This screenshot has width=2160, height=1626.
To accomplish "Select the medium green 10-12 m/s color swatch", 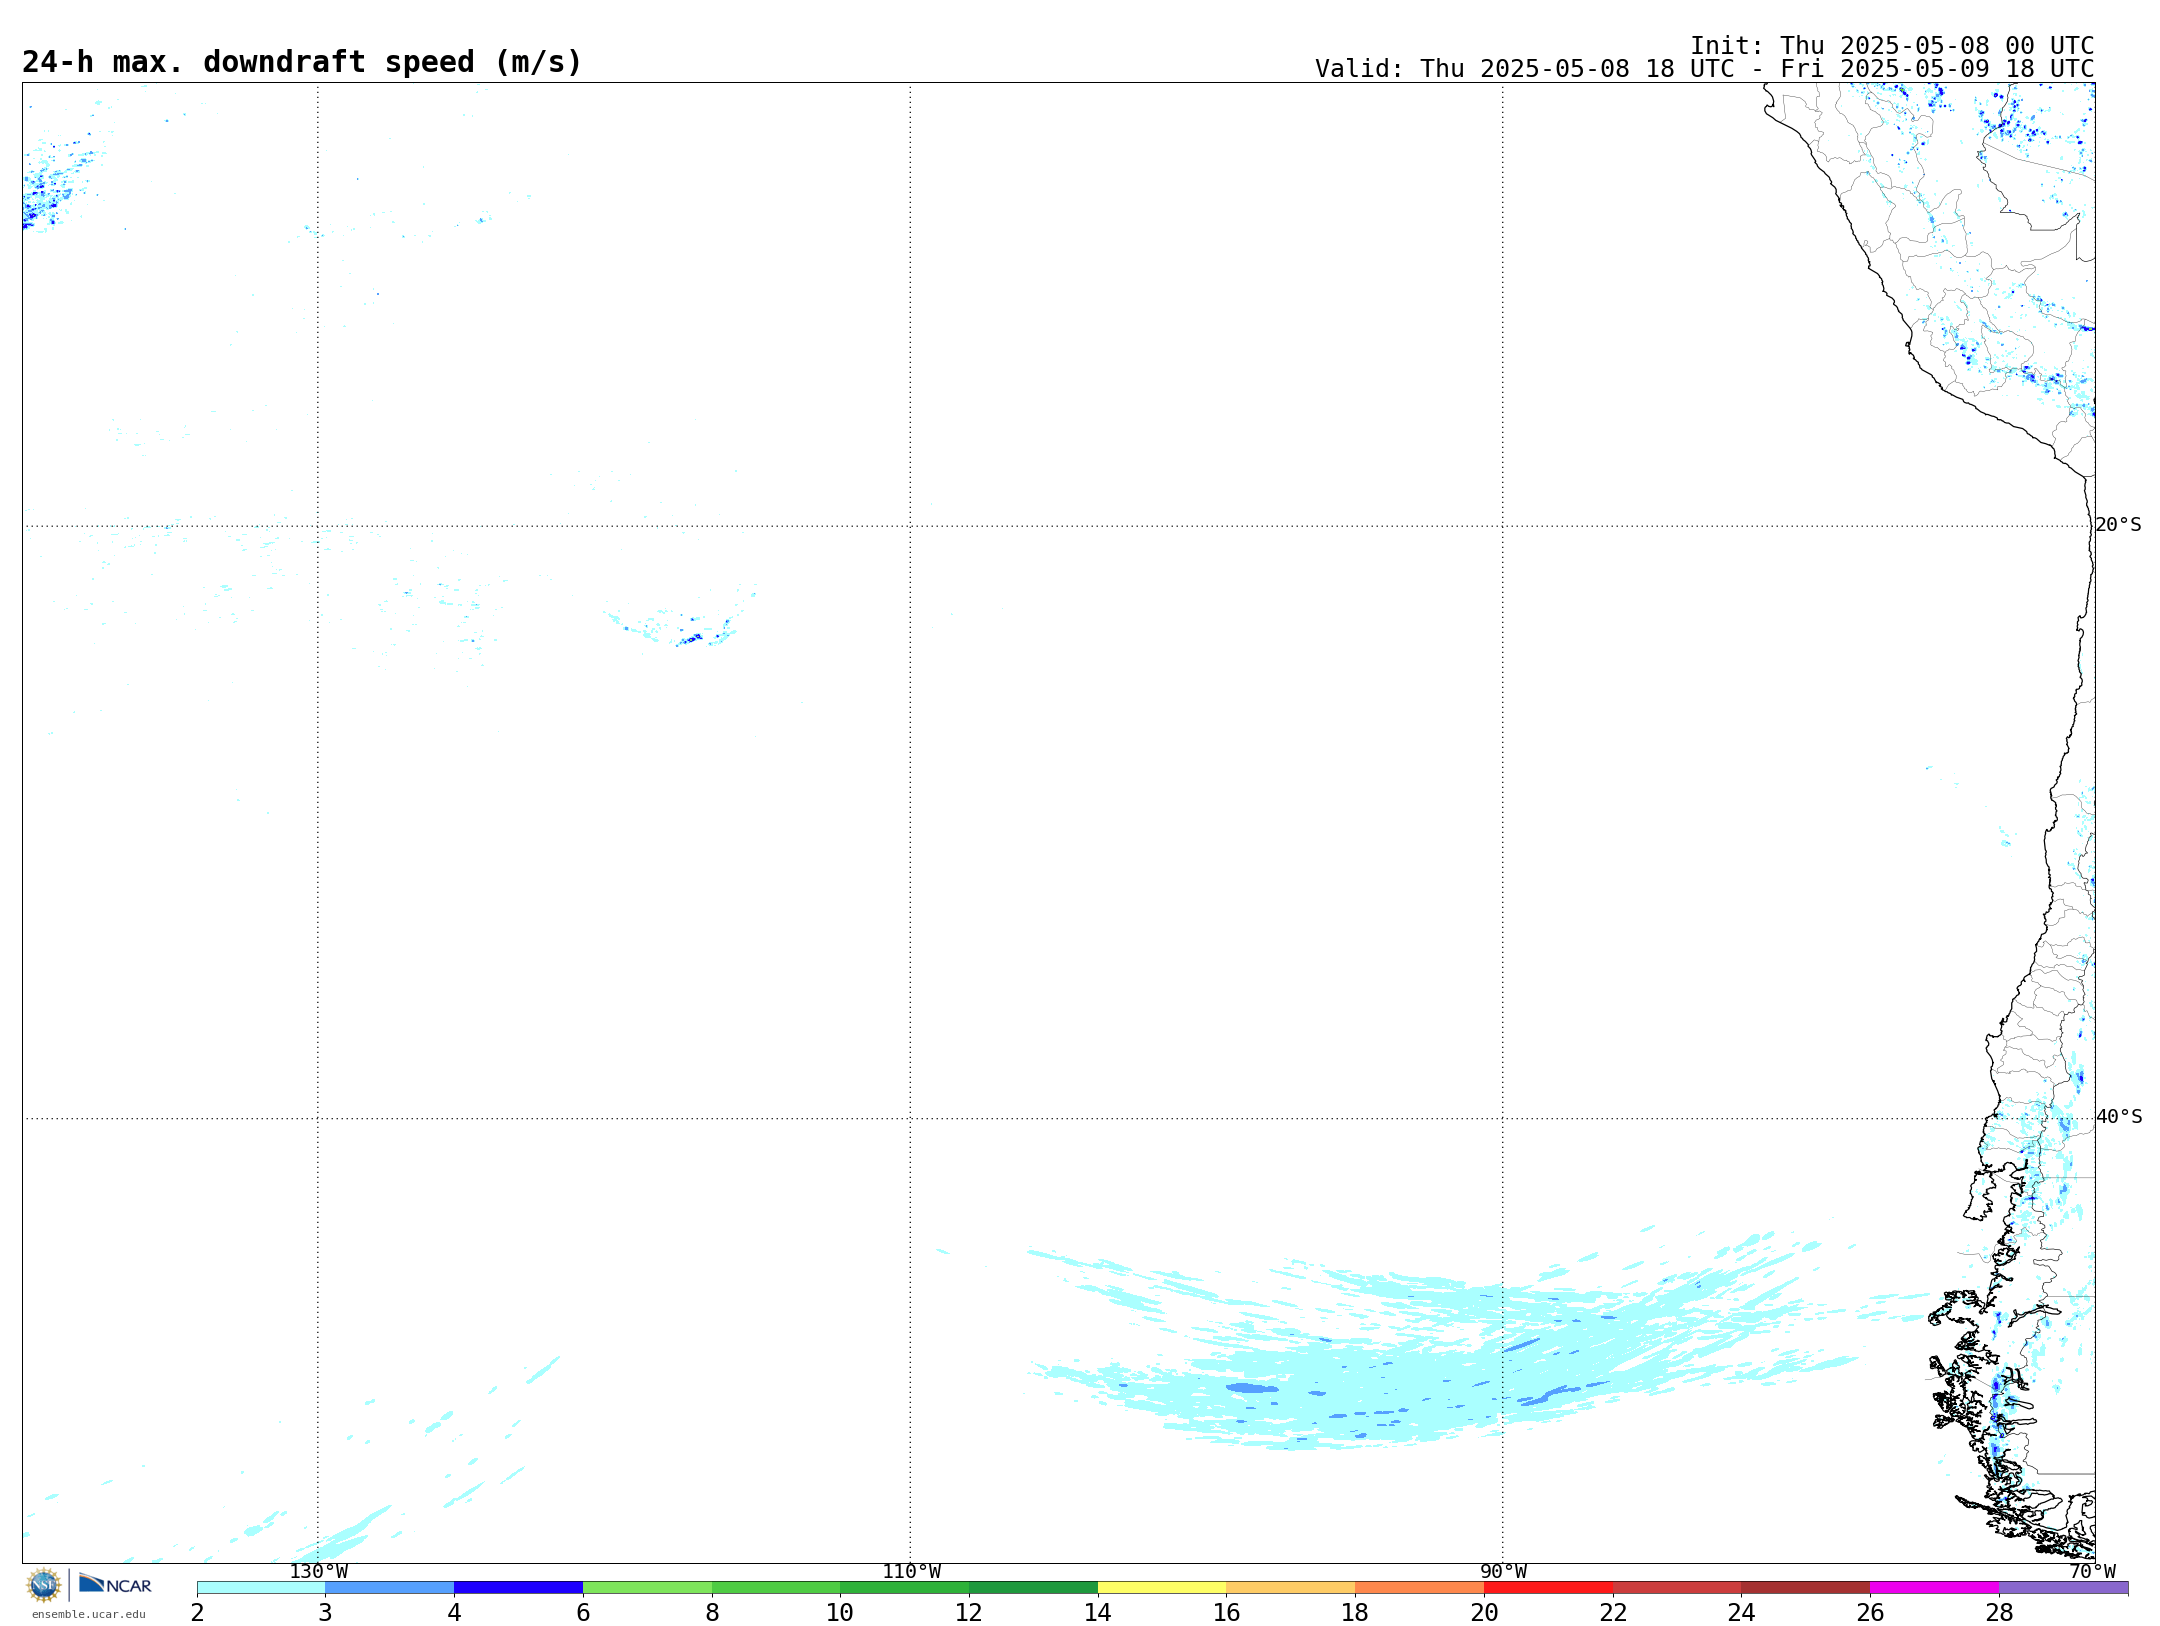I will (904, 1588).
